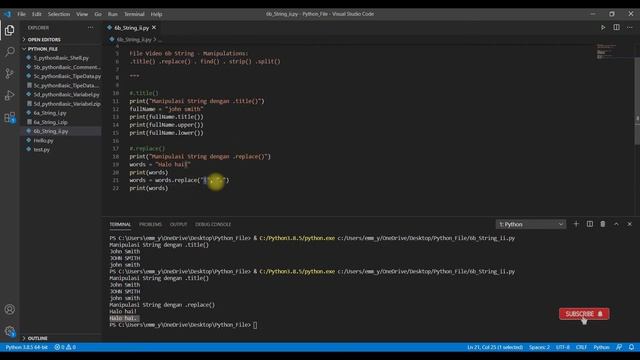Change language mode via Python status item
This screenshot has height=360, width=640.
pos(601,347)
